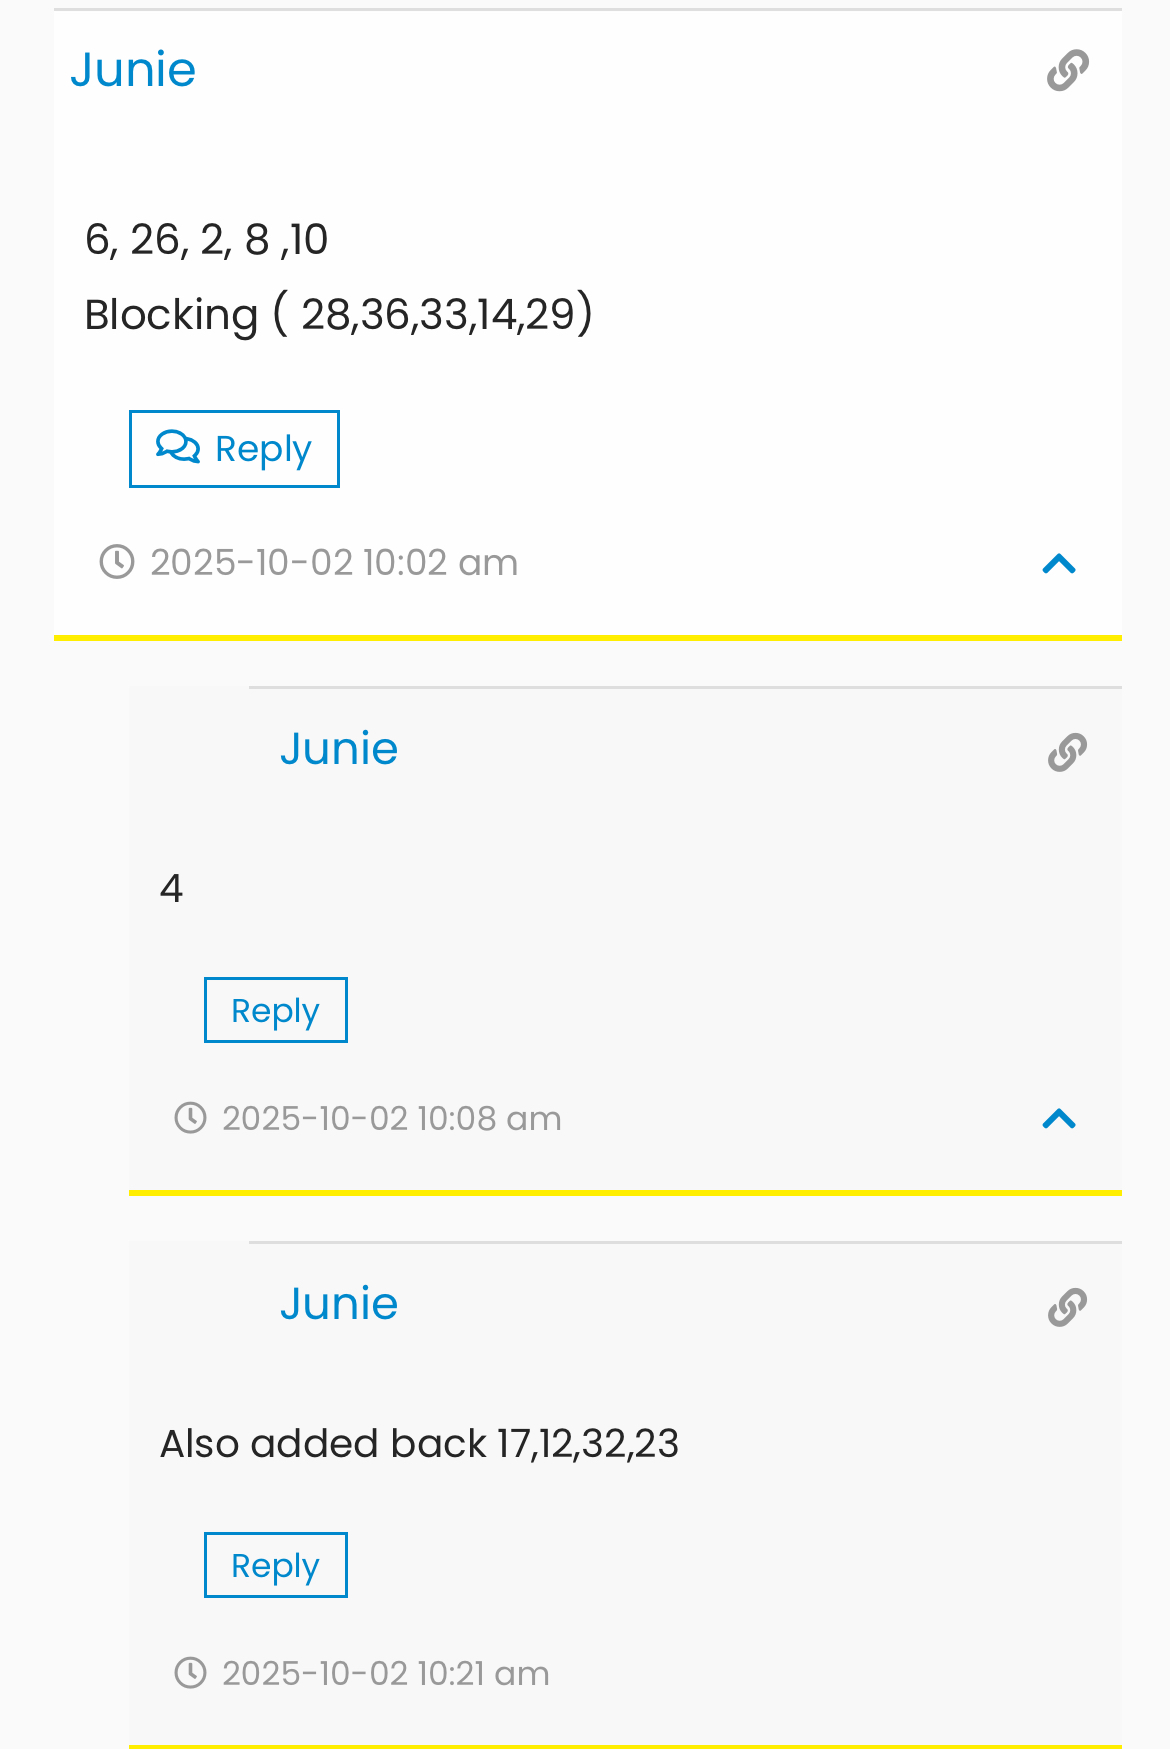Copy permalink icon for the Blocking comment
The width and height of the screenshot is (1170, 1749).
click(1067, 70)
